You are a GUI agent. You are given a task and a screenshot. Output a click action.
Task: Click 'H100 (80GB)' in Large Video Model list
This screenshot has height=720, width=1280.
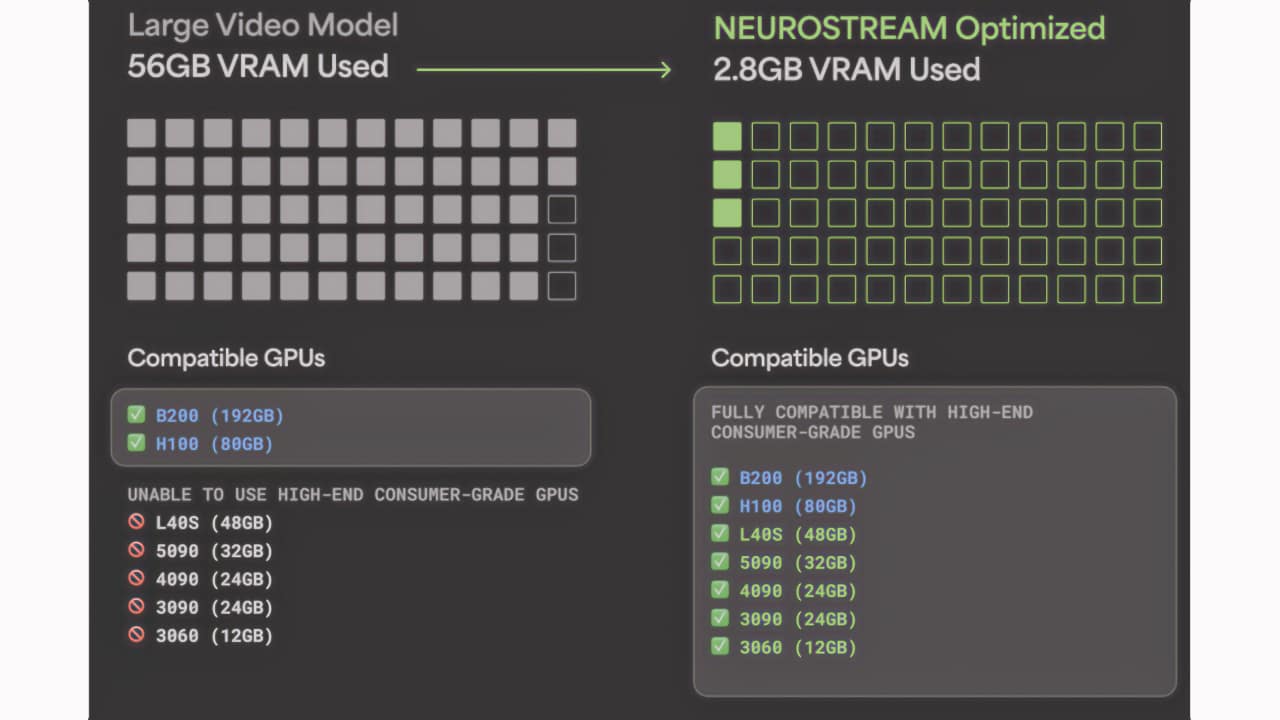tap(215, 443)
